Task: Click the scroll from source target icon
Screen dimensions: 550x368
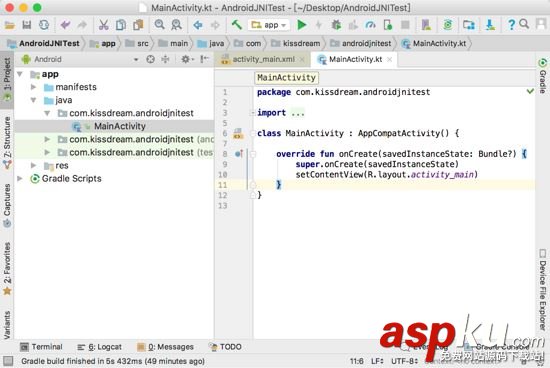Action: pyautogui.click(x=150, y=59)
